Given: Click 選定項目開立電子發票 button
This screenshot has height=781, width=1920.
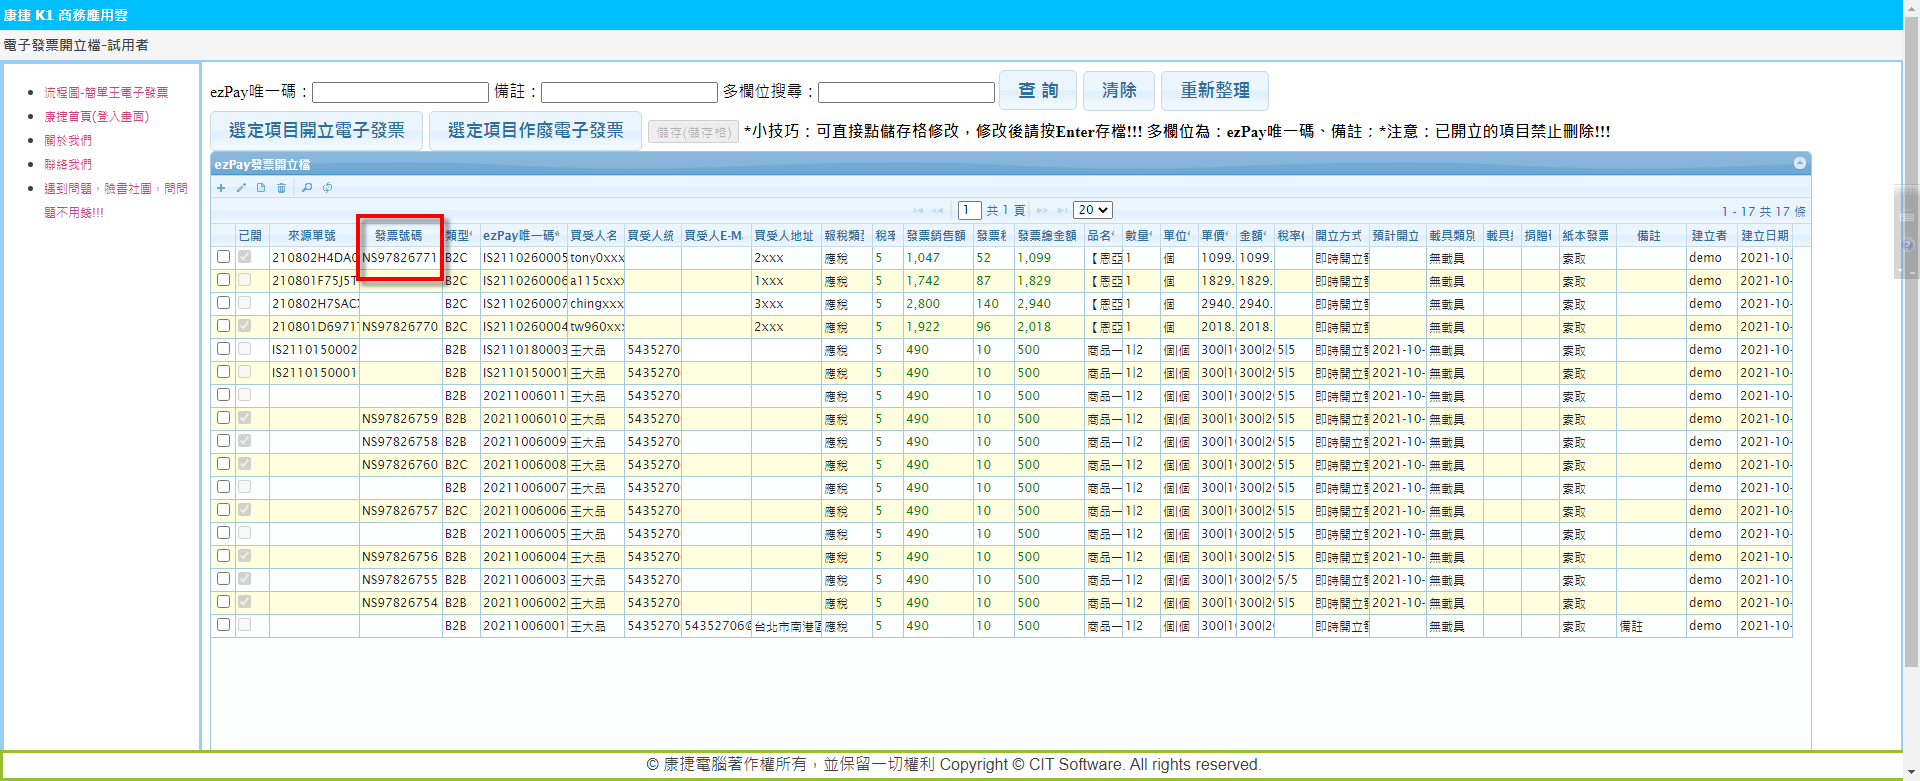Looking at the screenshot, I should coord(316,131).
